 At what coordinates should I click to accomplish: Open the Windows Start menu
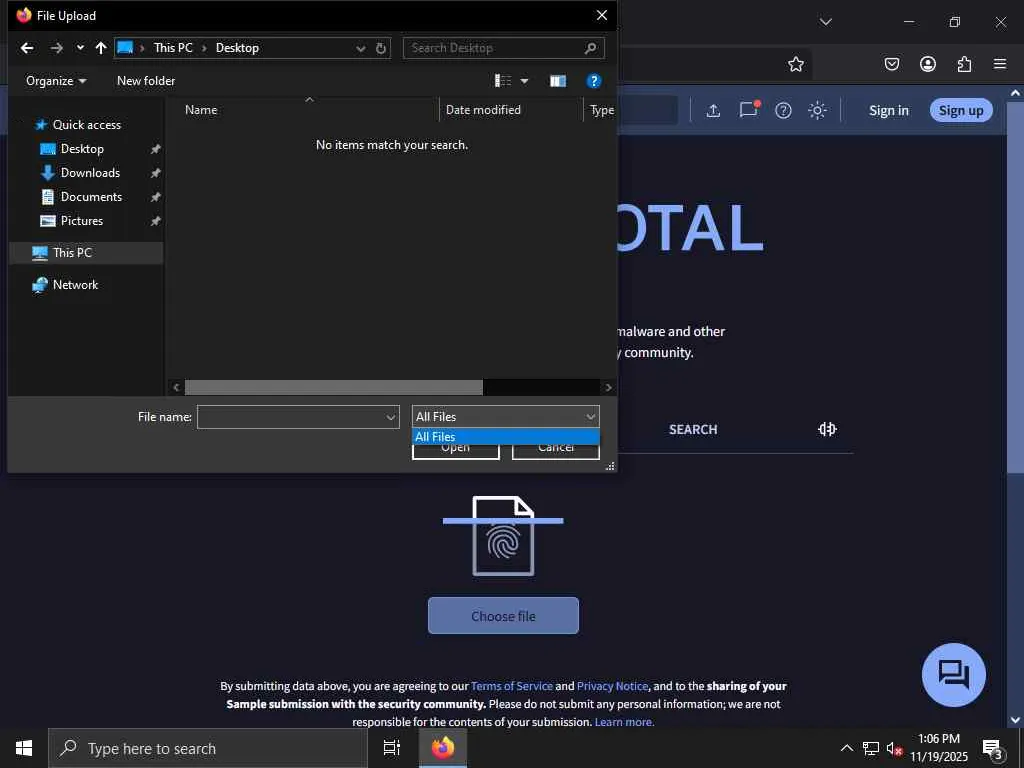click(24, 748)
